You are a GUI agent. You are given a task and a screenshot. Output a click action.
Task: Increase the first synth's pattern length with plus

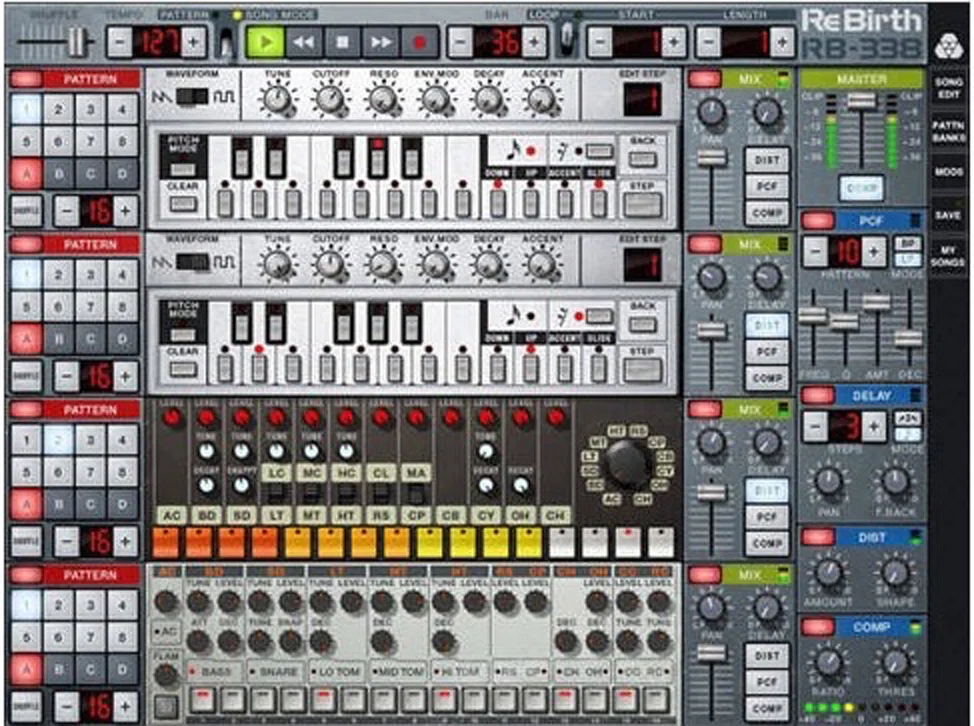[x=125, y=211]
